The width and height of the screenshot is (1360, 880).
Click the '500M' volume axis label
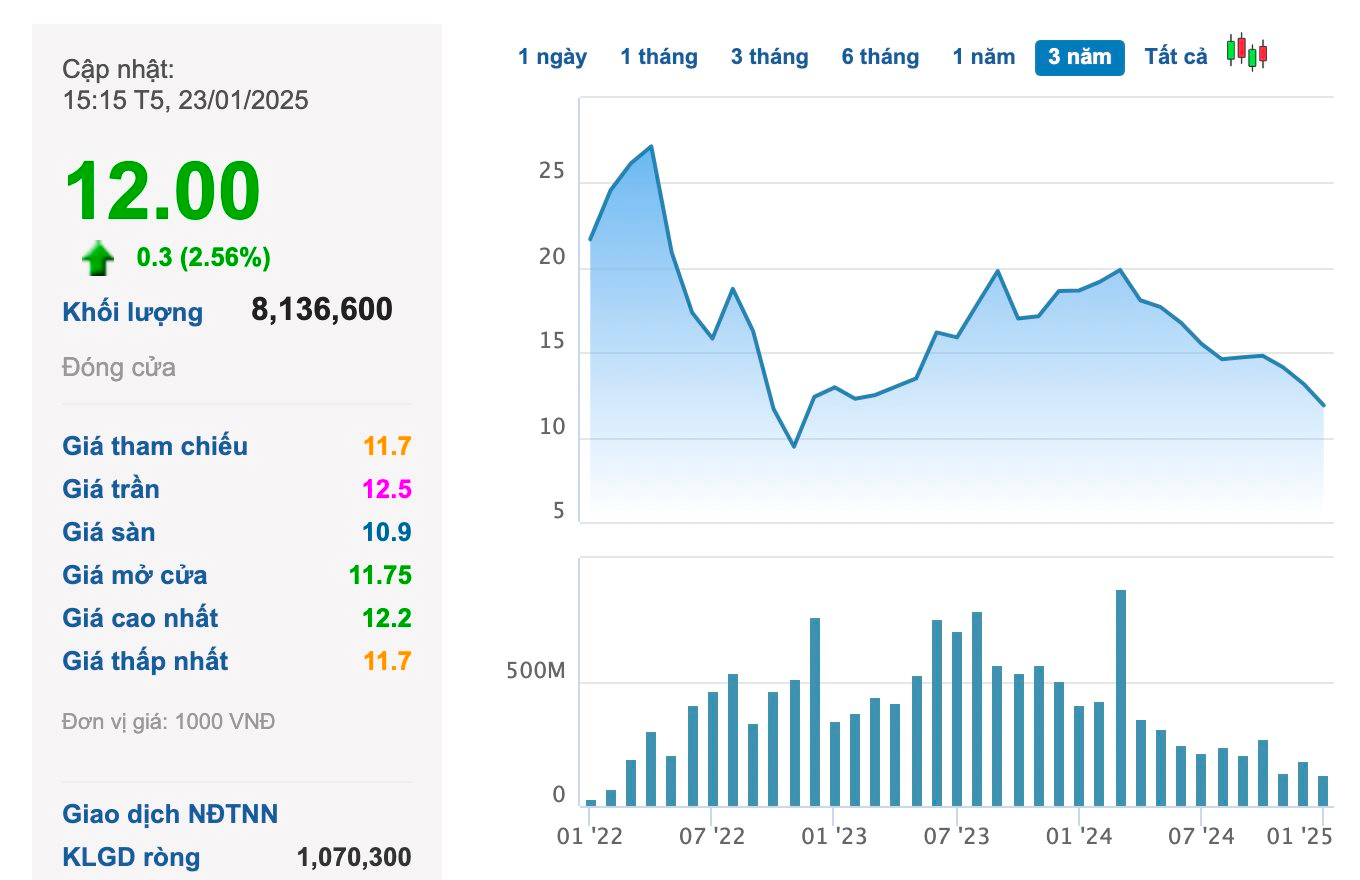(536, 672)
